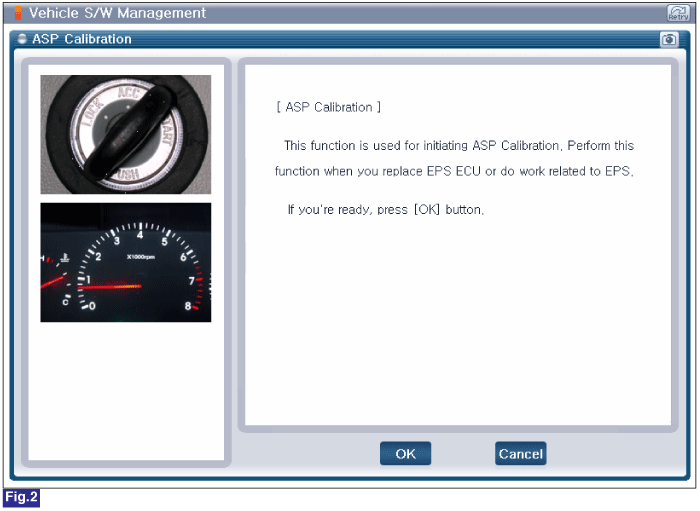Click the 'Vehicle S/W Management' title text
This screenshot has width=700, height=511.
117,13
